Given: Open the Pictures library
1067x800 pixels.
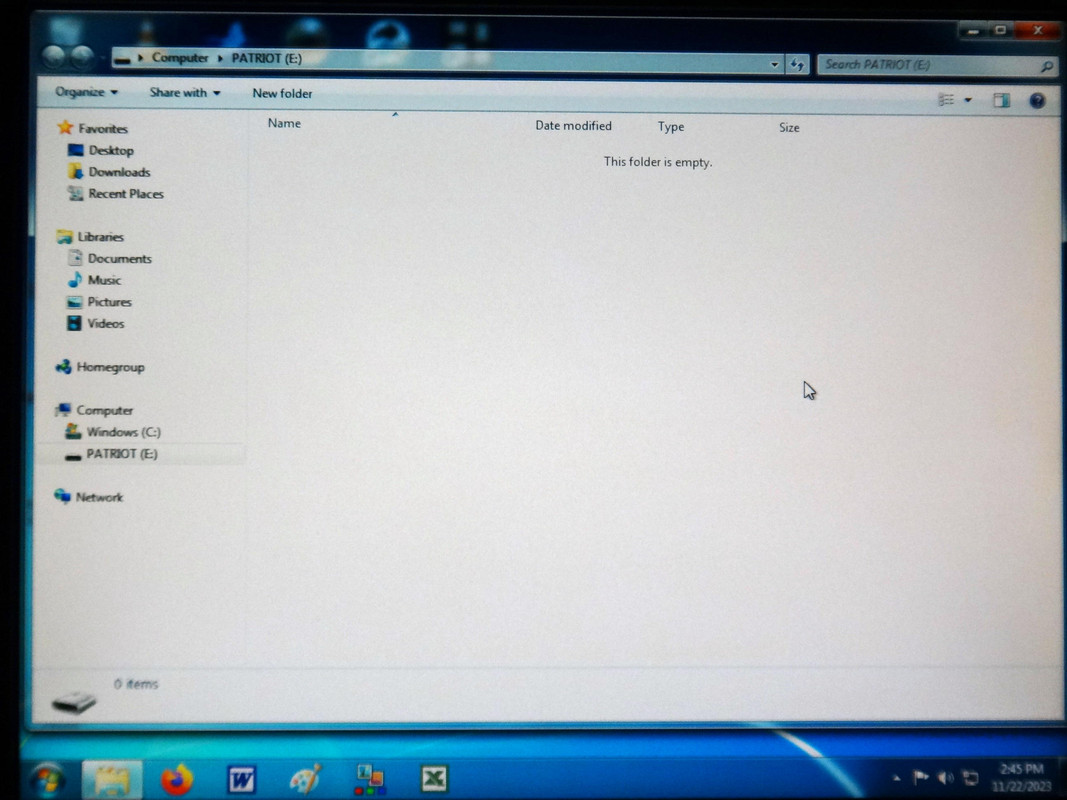Looking at the screenshot, I should (x=109, y=302).
